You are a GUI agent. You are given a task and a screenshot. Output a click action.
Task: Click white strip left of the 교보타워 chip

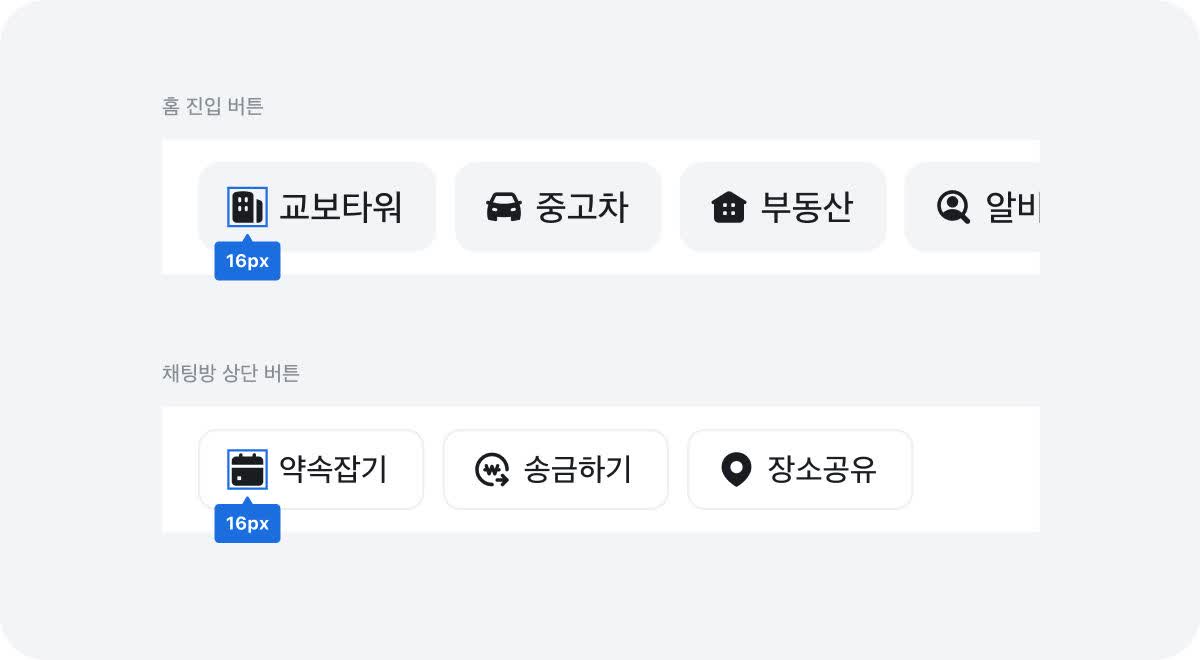(180, 207)
